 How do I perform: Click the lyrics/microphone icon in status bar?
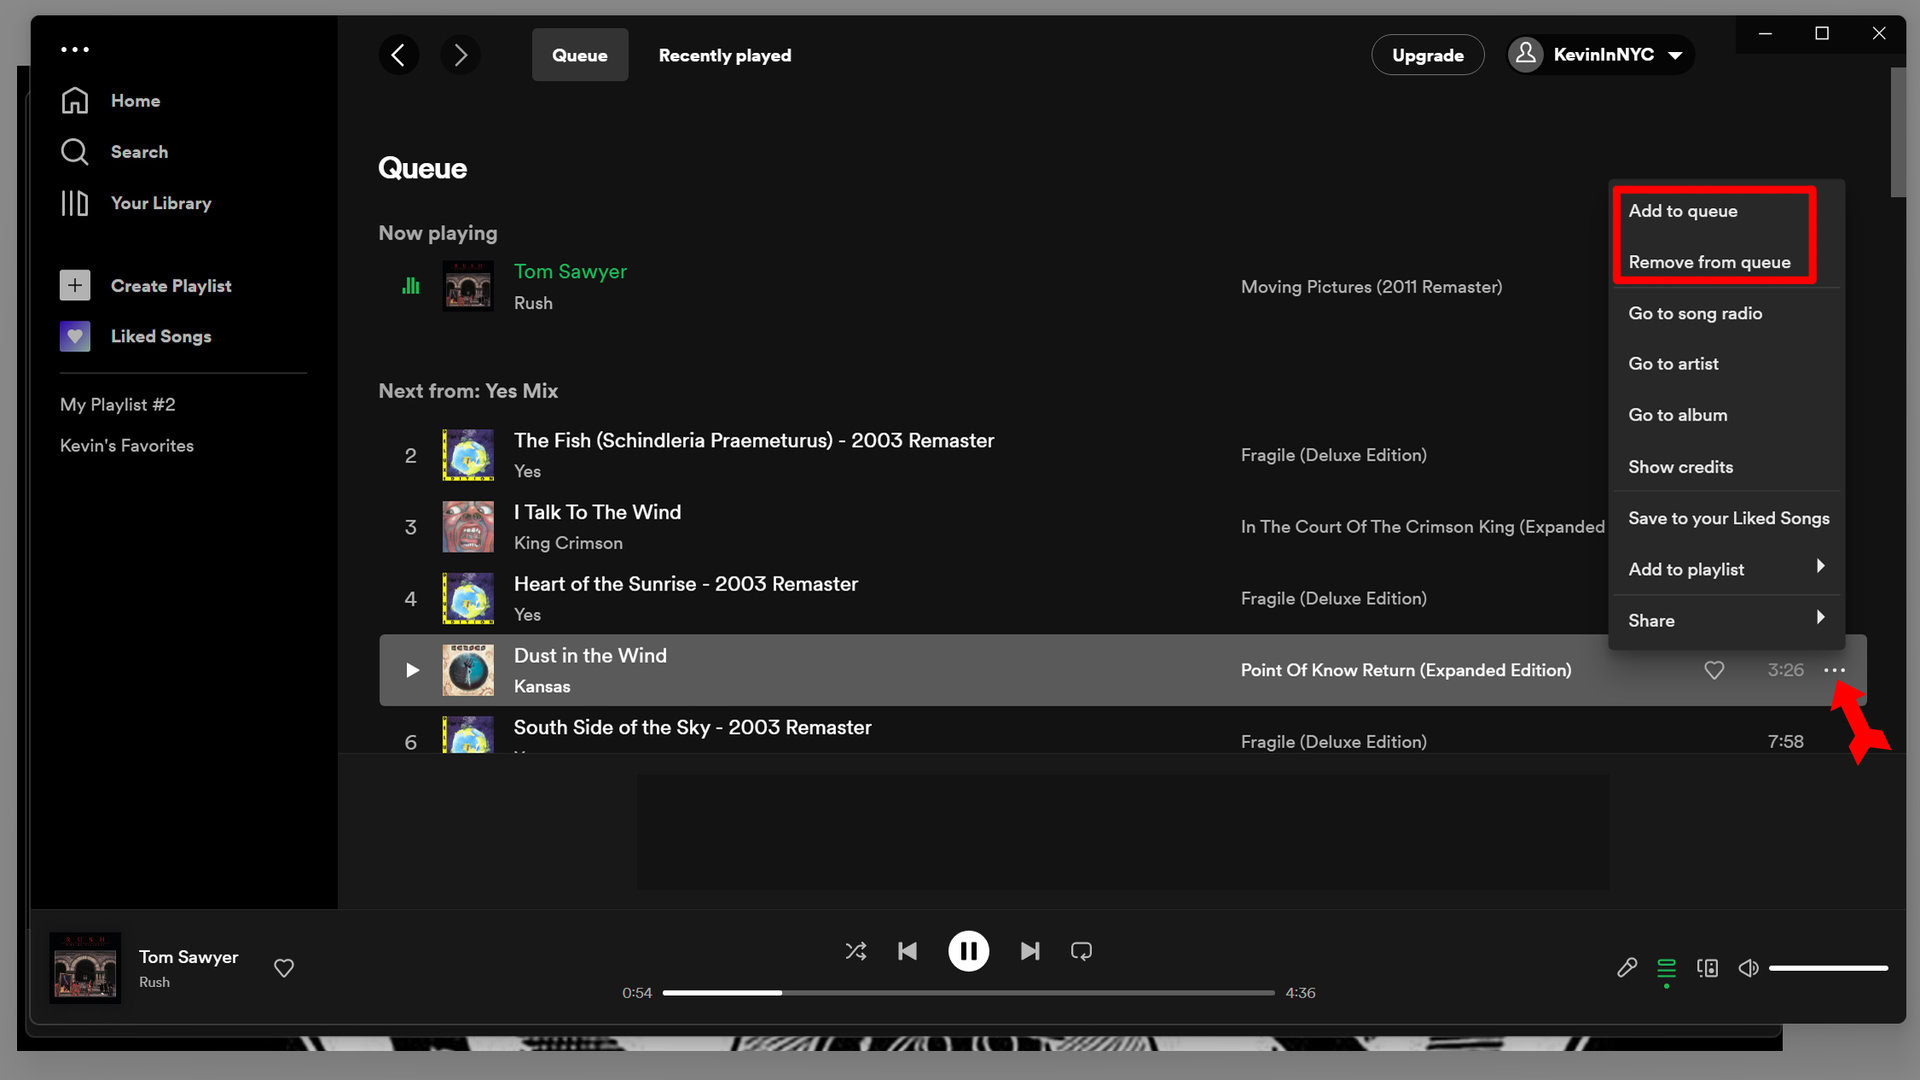click(1625, 967)
